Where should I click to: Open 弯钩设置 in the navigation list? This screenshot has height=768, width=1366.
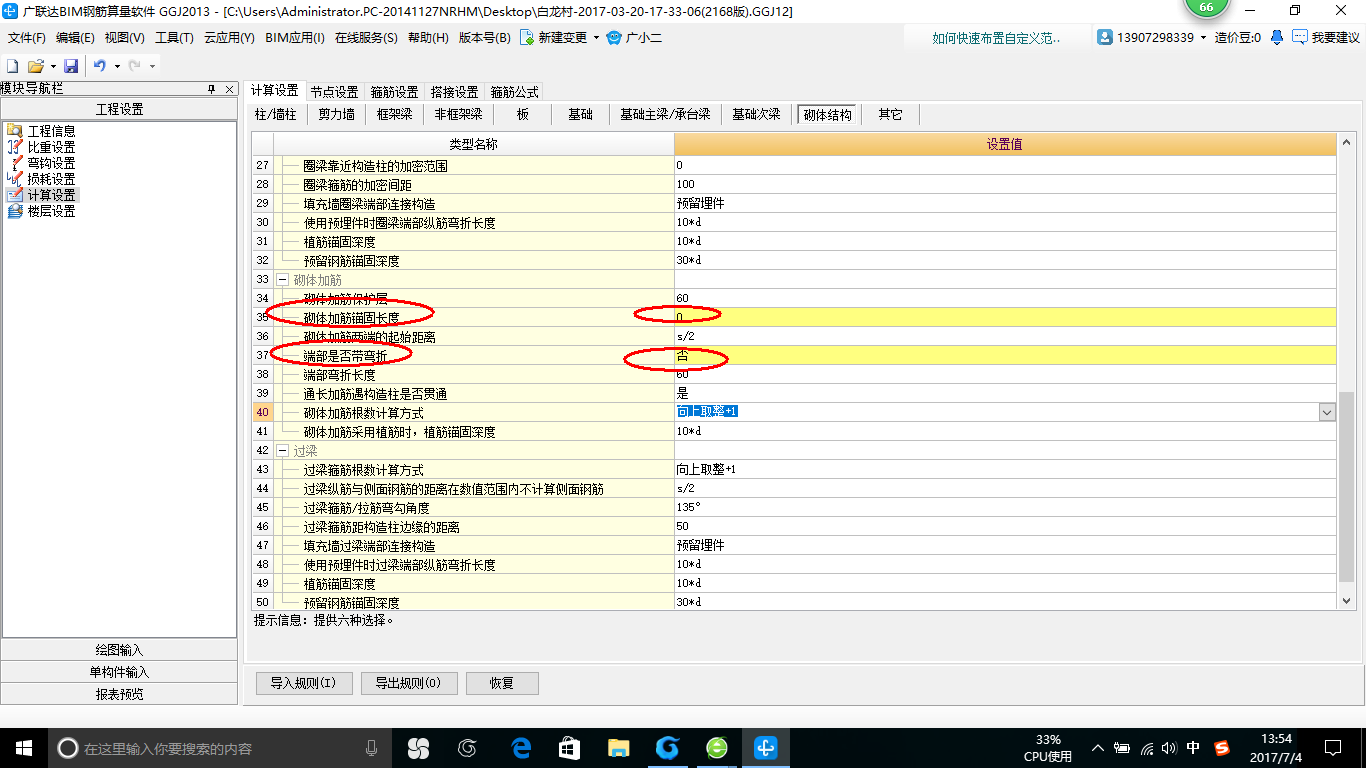40,163
